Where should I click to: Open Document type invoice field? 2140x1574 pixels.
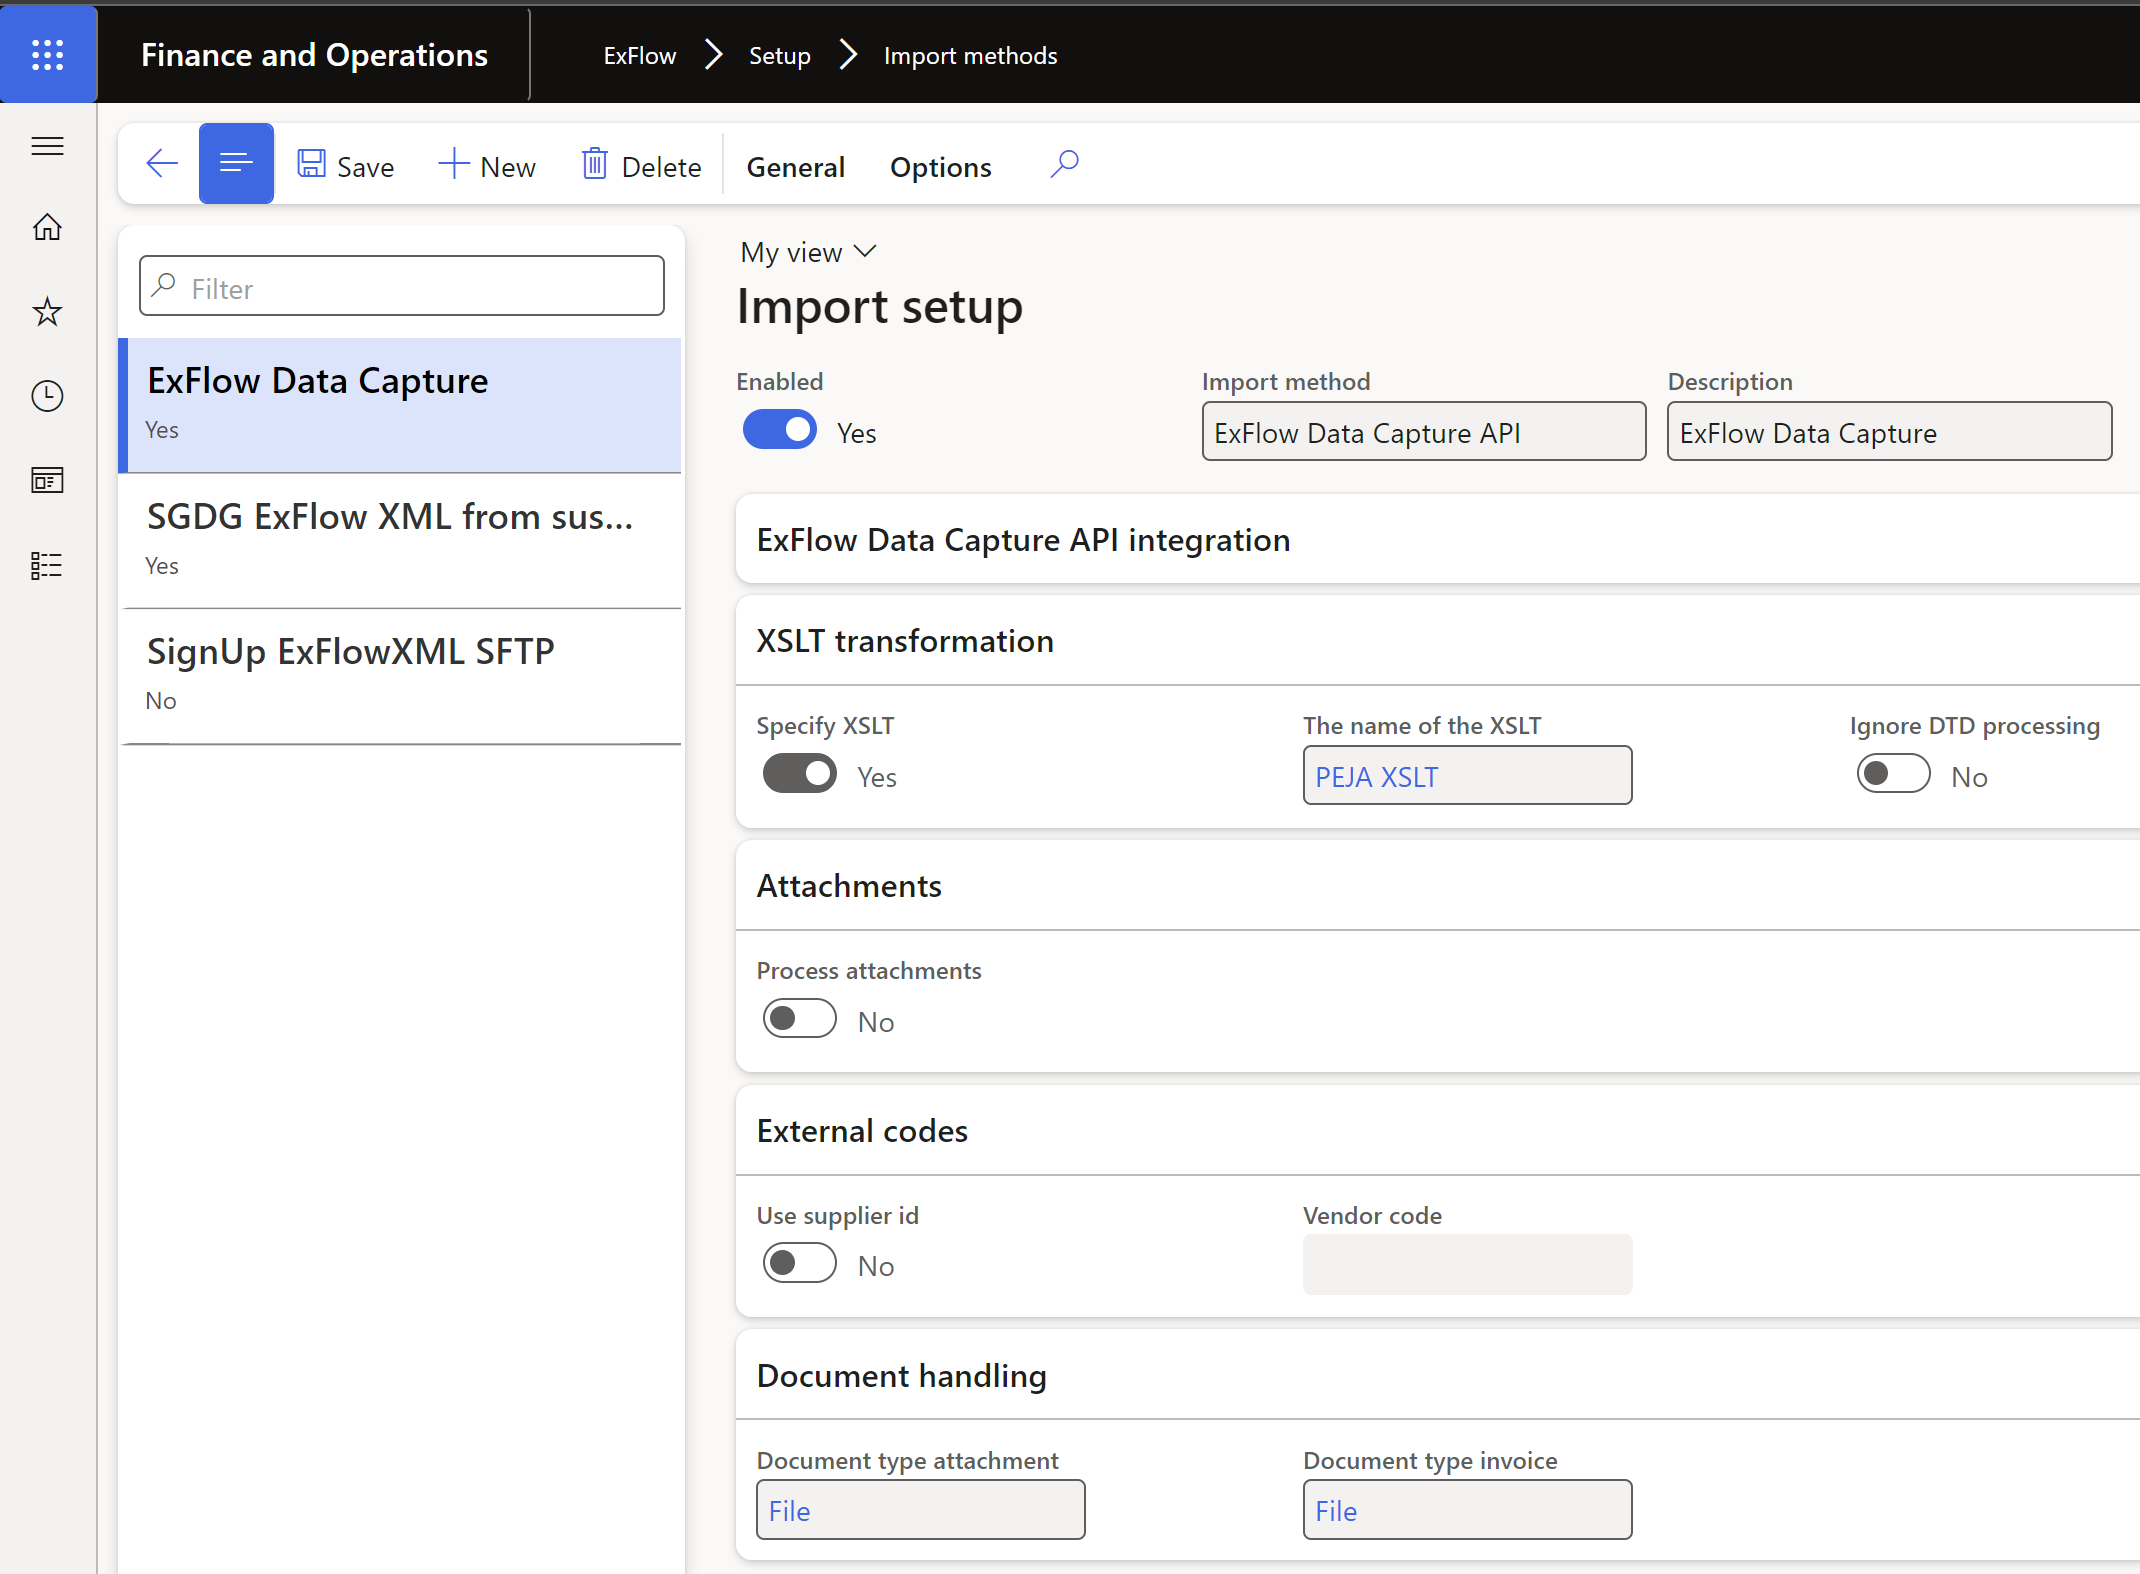pos(1467,1510)
